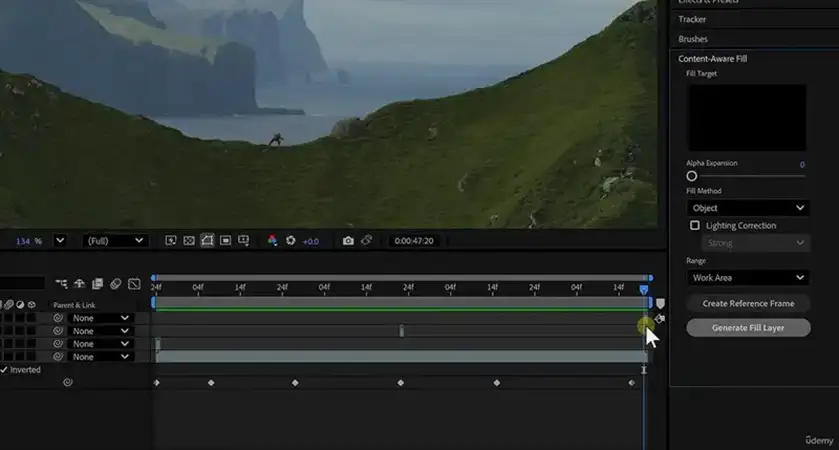Open the magnification ratio dropdown arrow

[x=60, y=241]
